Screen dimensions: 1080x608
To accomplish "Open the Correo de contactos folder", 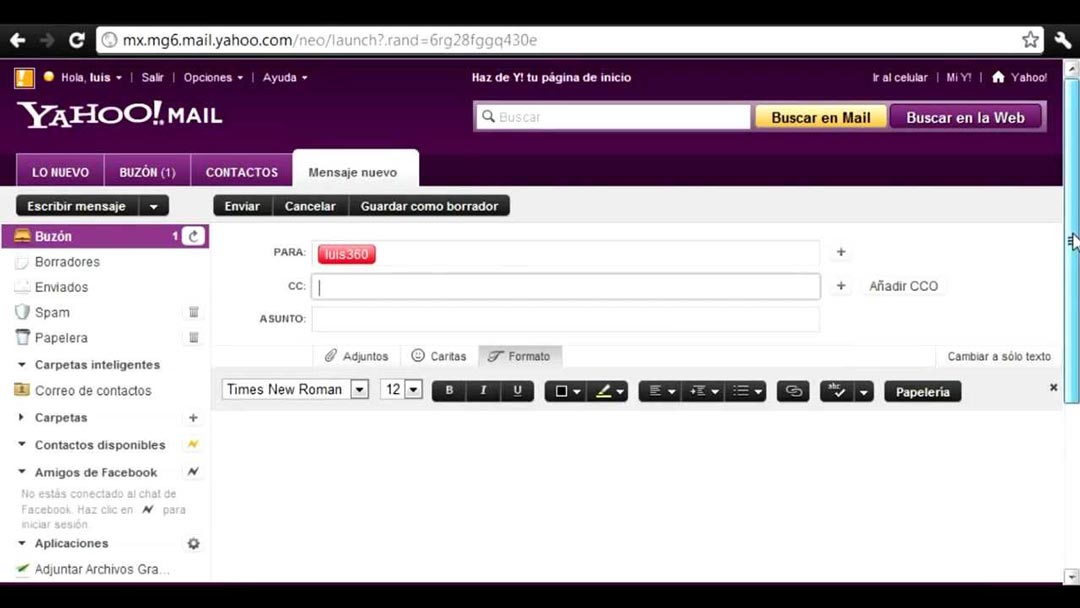I will click(93, 390).
